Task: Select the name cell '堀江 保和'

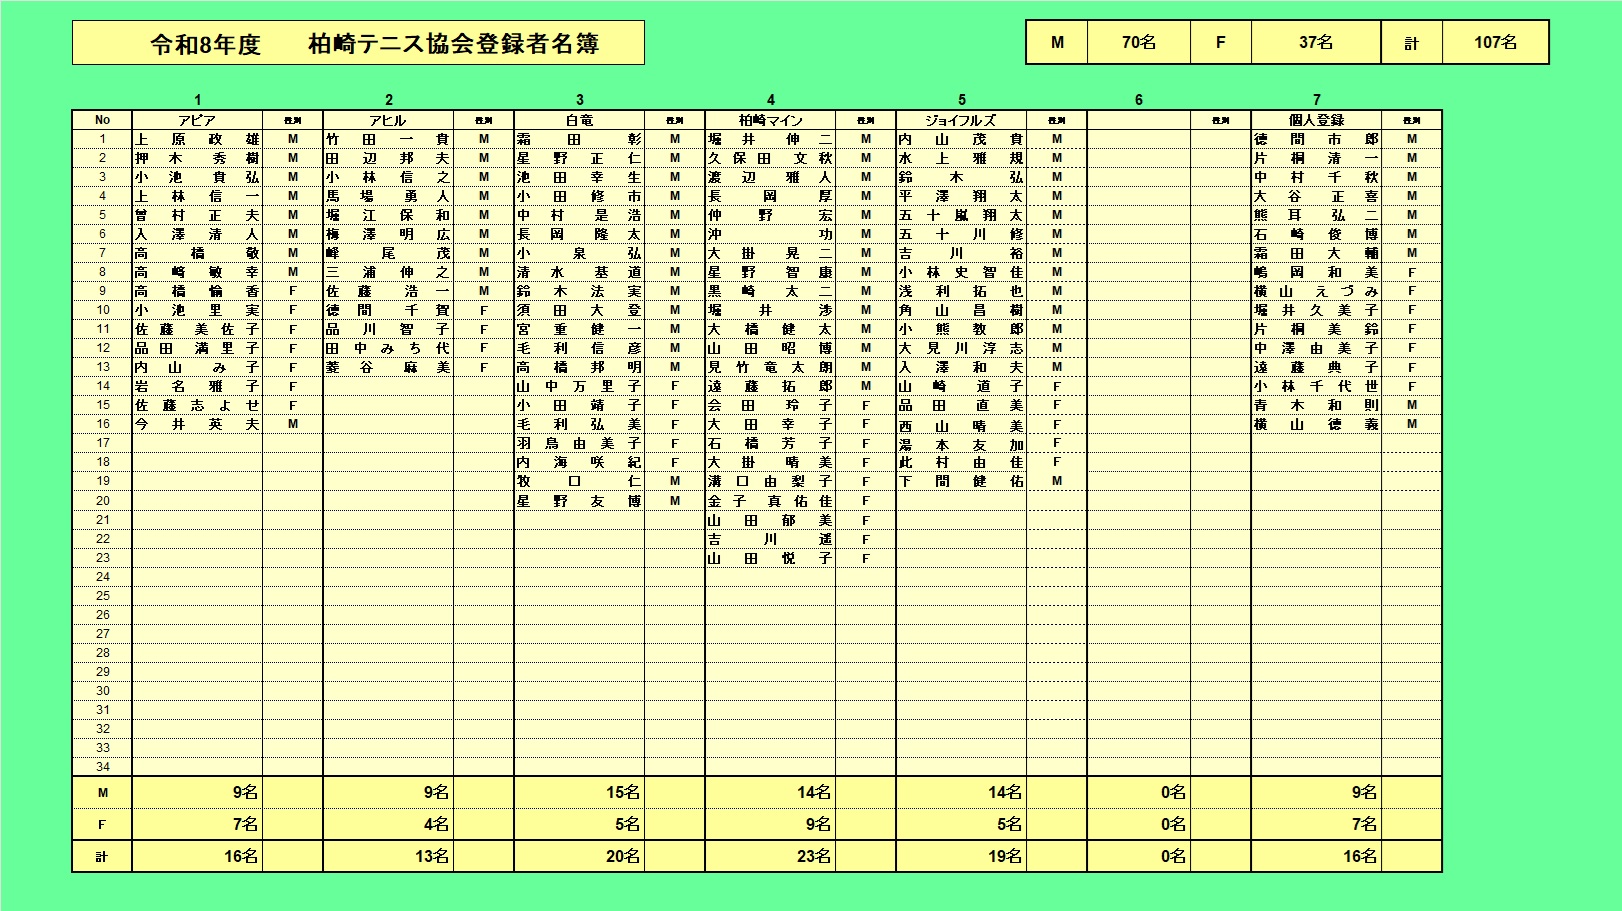Action: pos(388,215)
